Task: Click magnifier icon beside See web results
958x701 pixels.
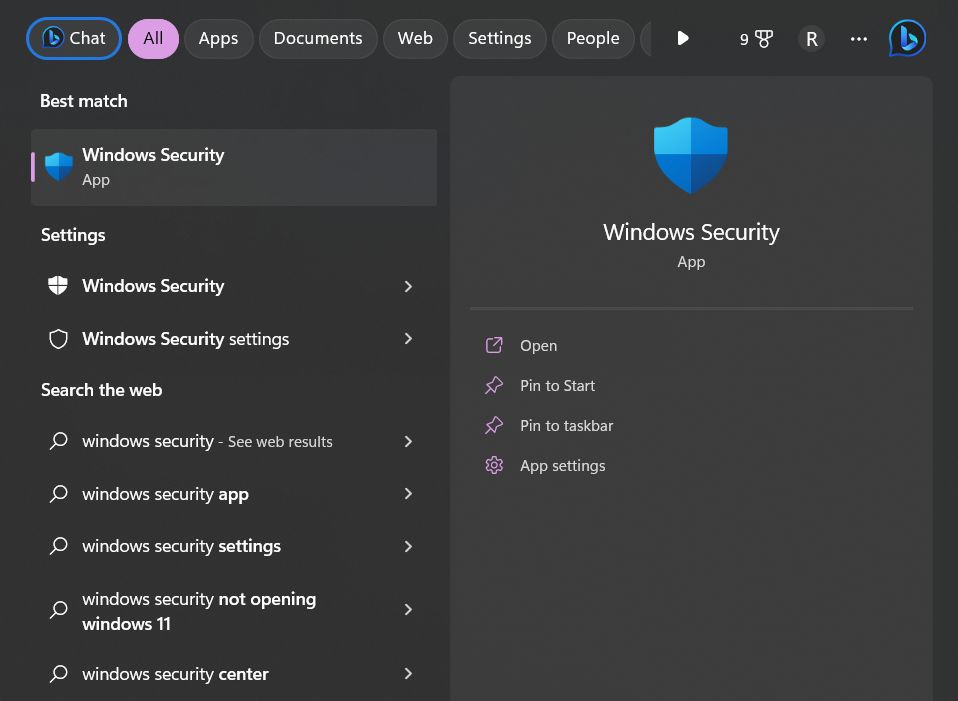Action: (59, 441)
